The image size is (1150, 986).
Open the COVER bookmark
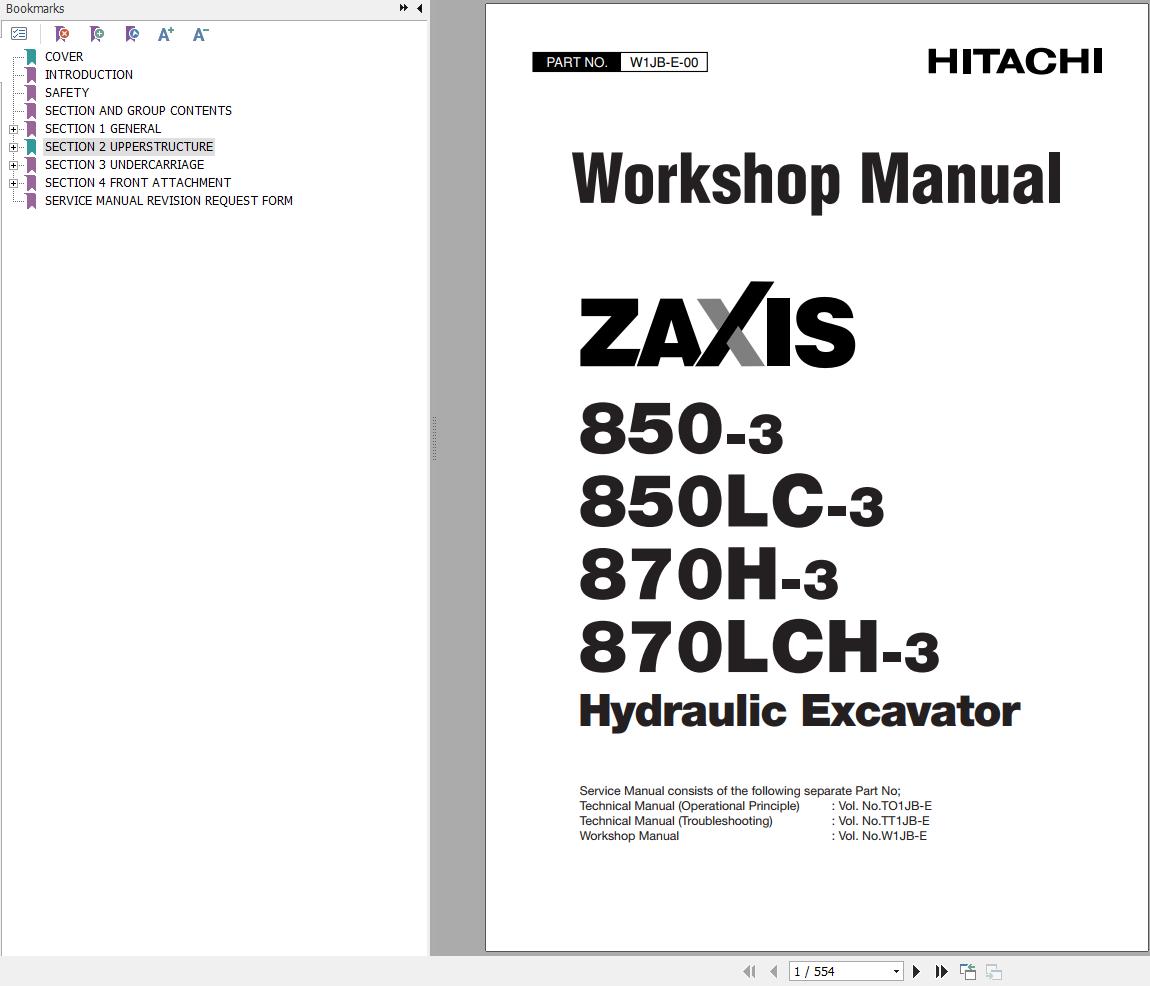point(64,56)
